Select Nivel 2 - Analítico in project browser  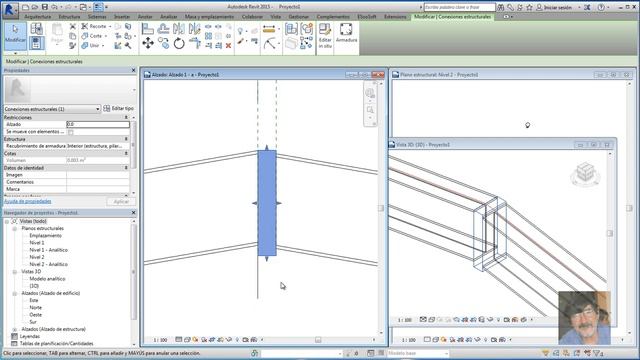49,264
